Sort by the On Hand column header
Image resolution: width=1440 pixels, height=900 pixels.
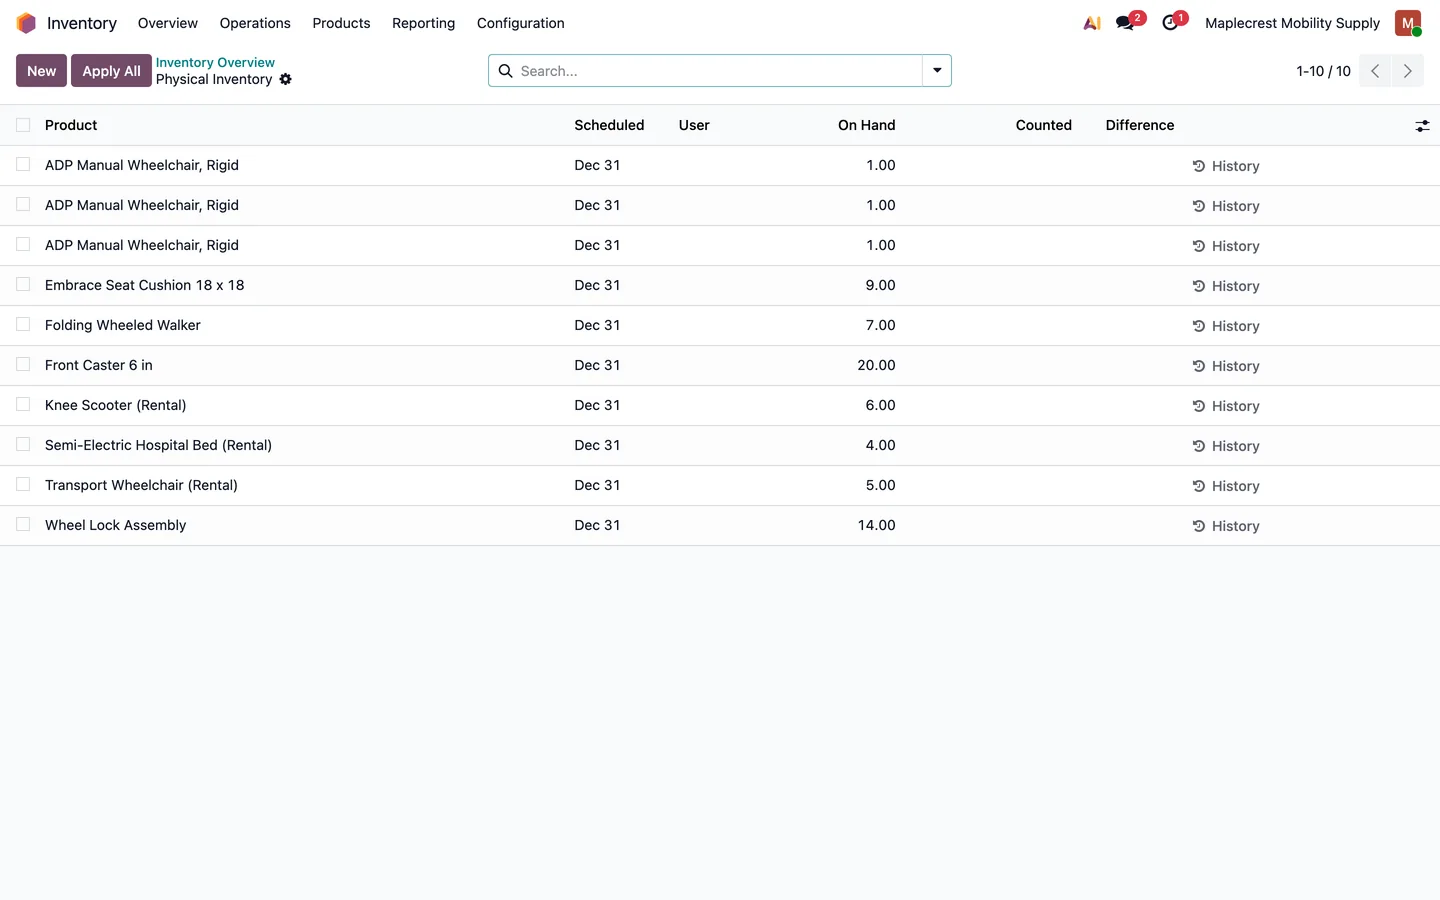pos(866,125)
